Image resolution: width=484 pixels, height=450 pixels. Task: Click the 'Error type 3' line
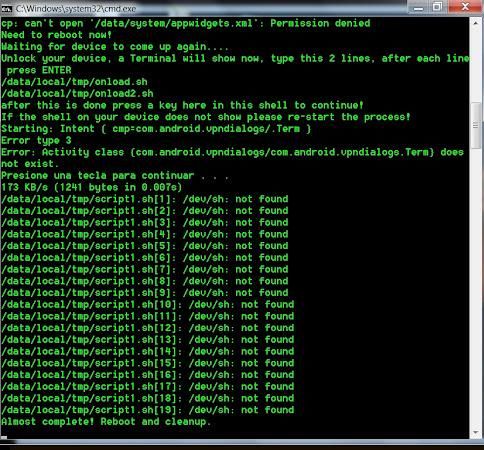(x=36, y=140)
